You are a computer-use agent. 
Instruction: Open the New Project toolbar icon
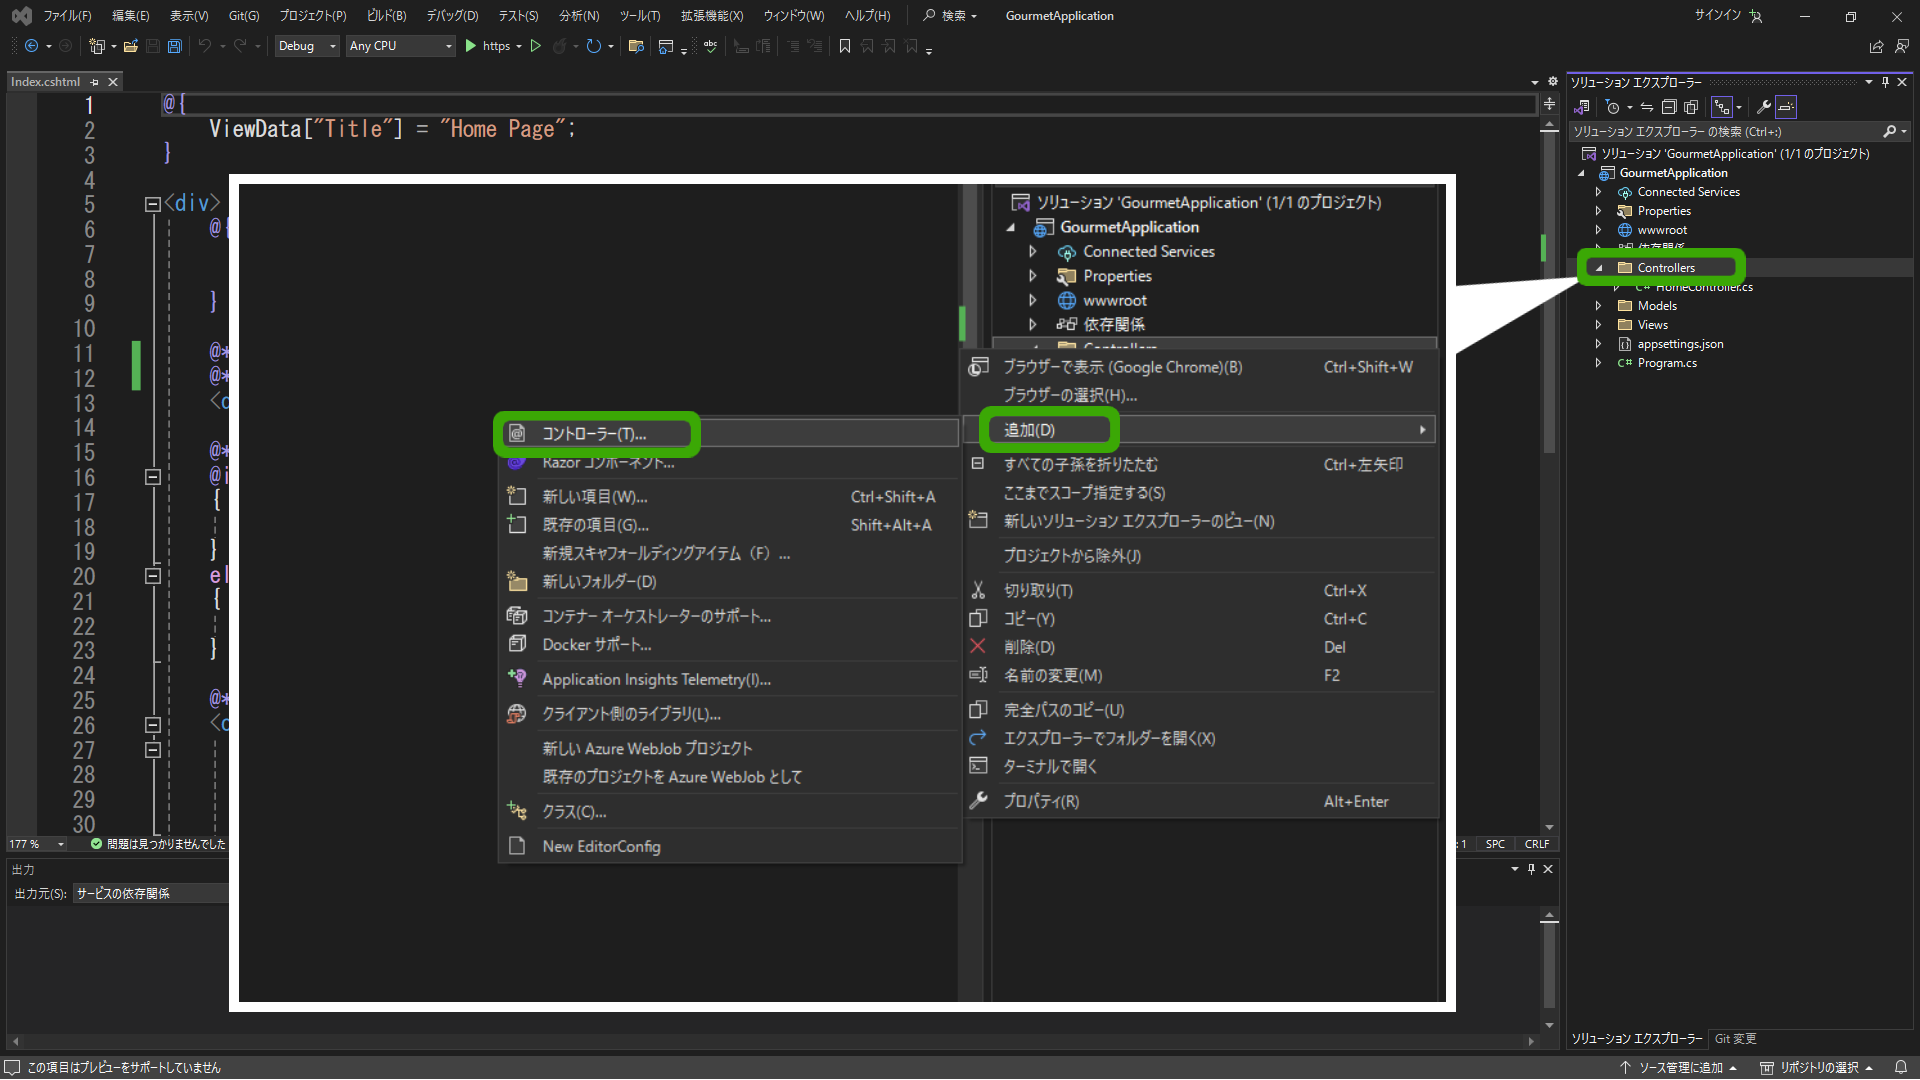[98, 46]
